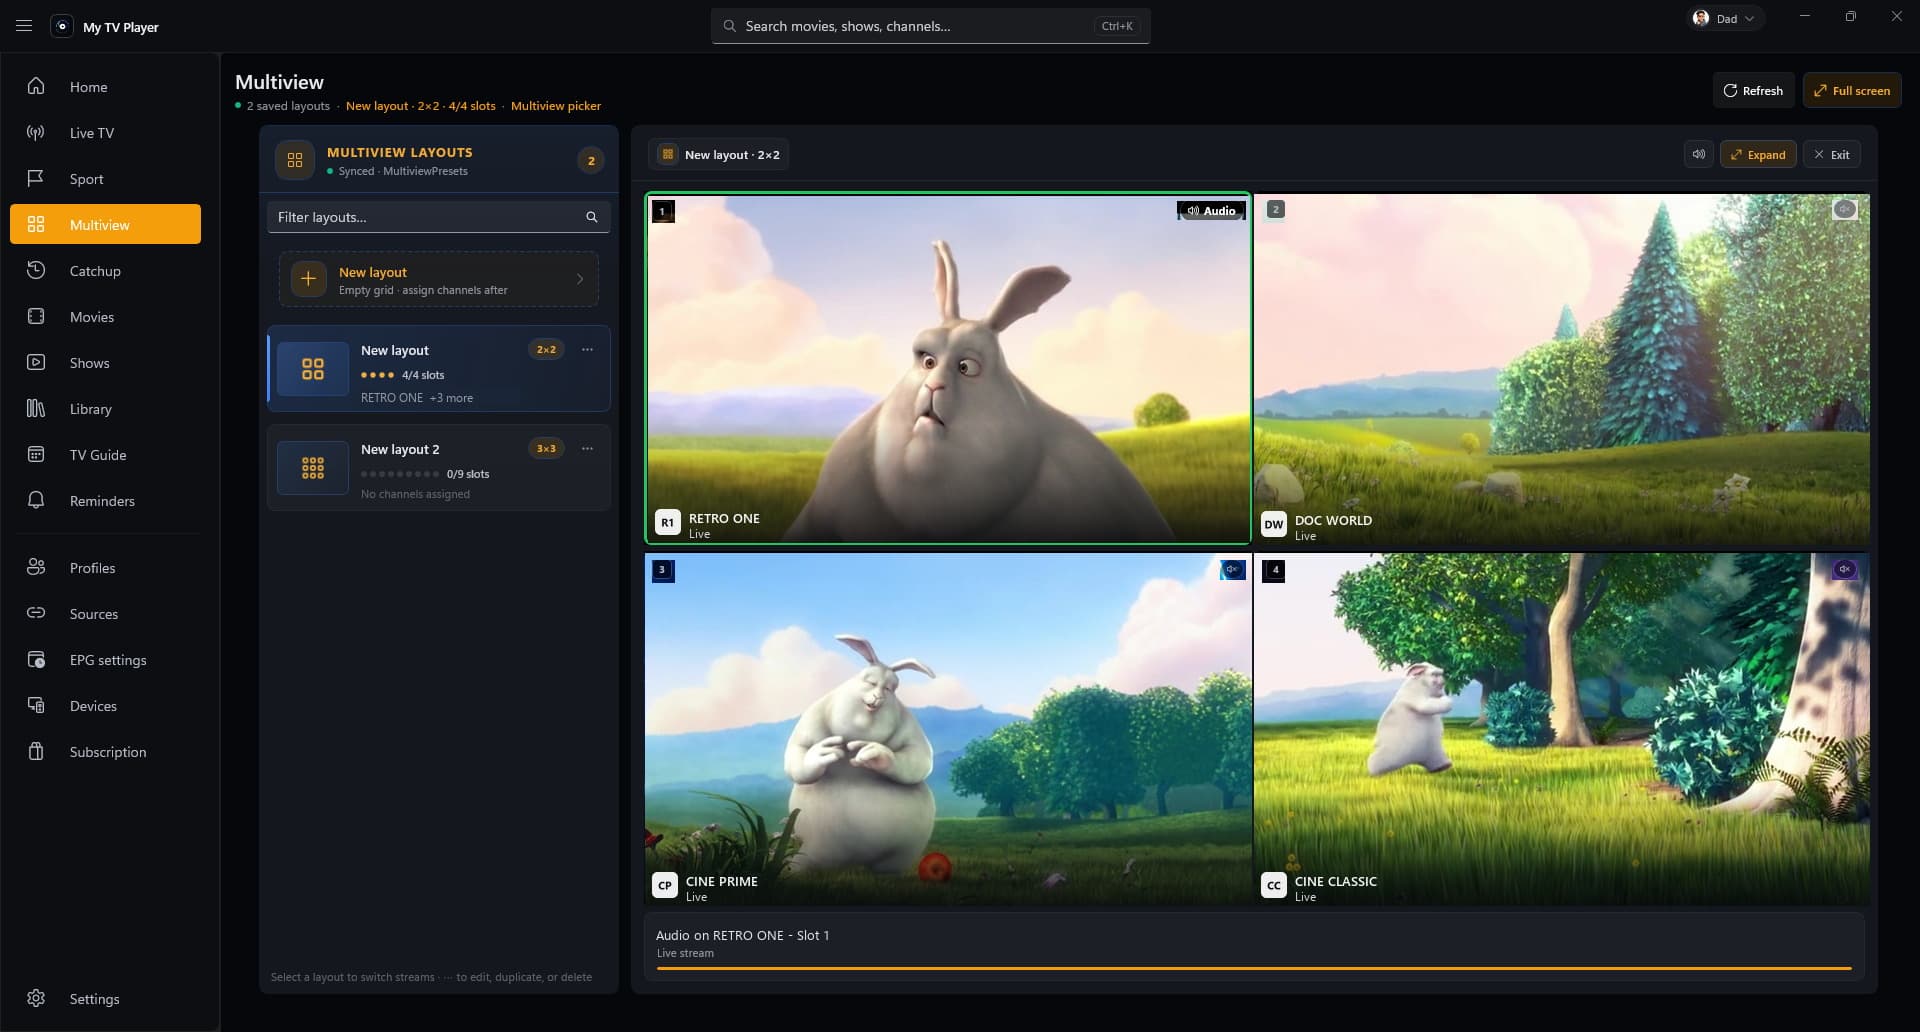1920x1032 pixels.
Task: Open Settings in sidebar
Action: coord(105,999)
